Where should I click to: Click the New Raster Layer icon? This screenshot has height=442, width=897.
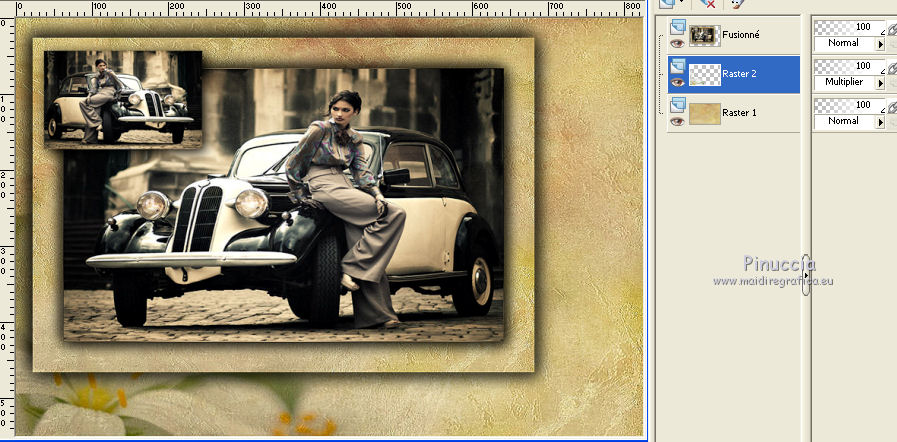click(666, 3)
